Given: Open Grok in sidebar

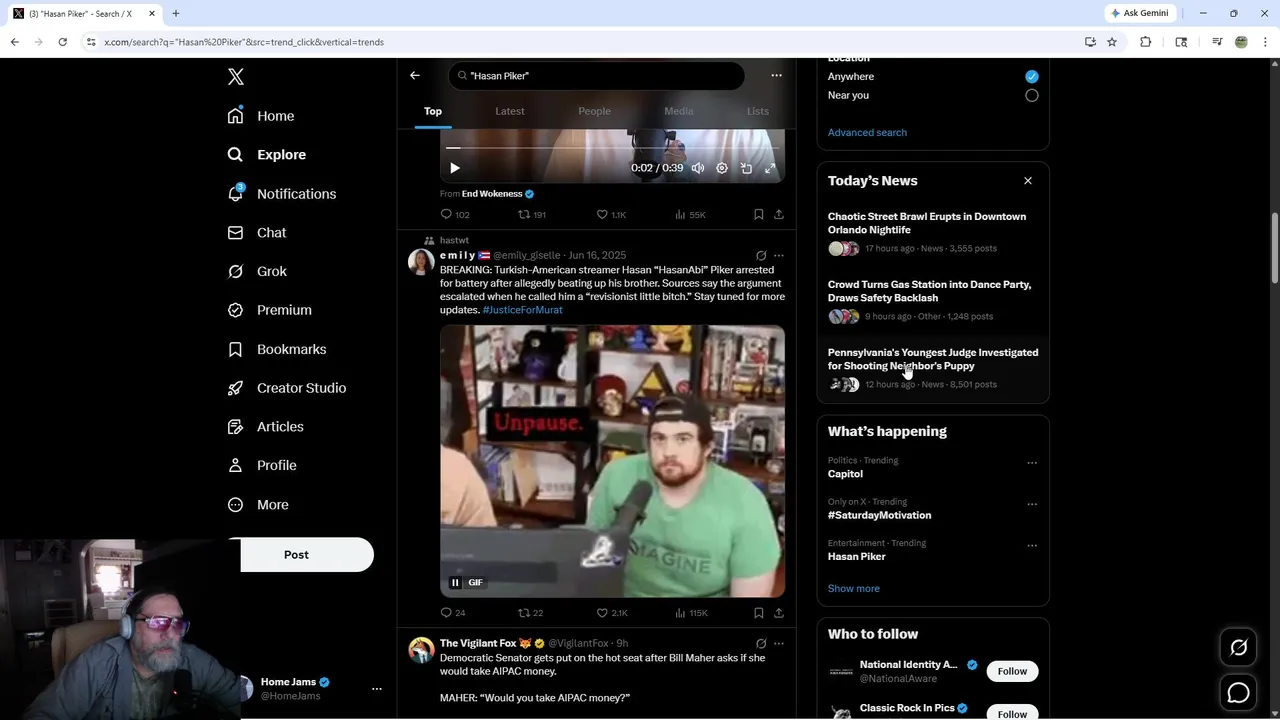Looking at the screenshot, I should tap(257, 271).
